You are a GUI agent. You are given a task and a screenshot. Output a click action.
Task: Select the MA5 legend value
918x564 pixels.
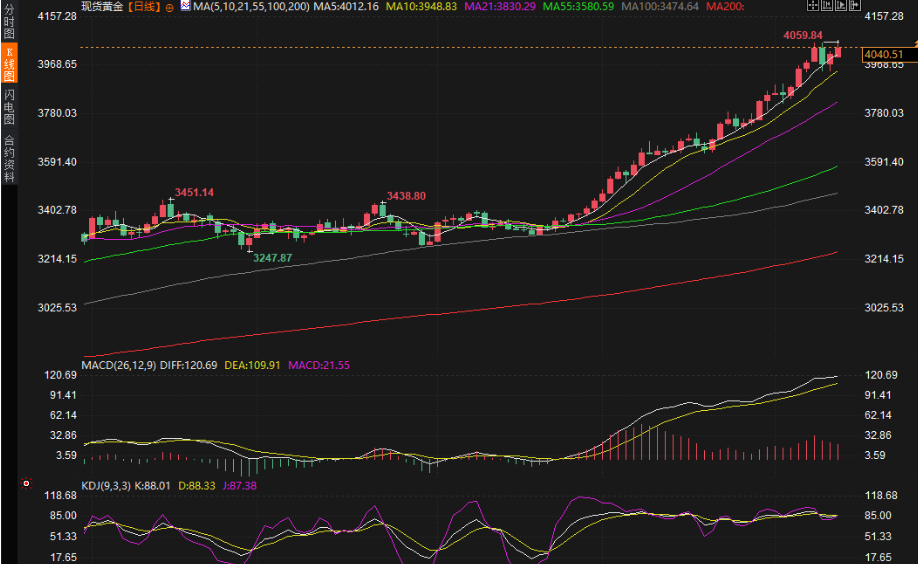tap(345, 7)
